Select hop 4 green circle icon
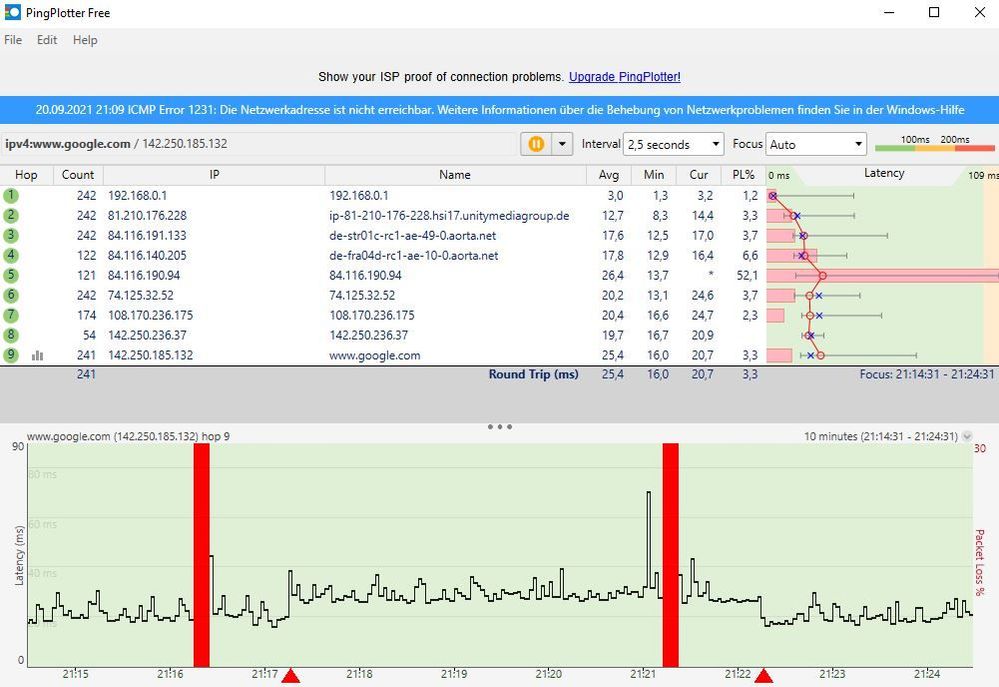Screen dimensions: 999x687 tap(11, 256)
